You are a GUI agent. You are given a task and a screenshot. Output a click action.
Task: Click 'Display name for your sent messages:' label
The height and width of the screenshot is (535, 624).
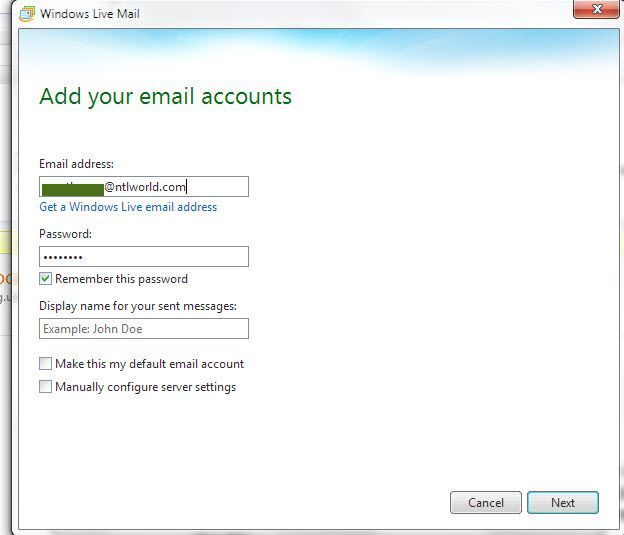click(138, 306)
